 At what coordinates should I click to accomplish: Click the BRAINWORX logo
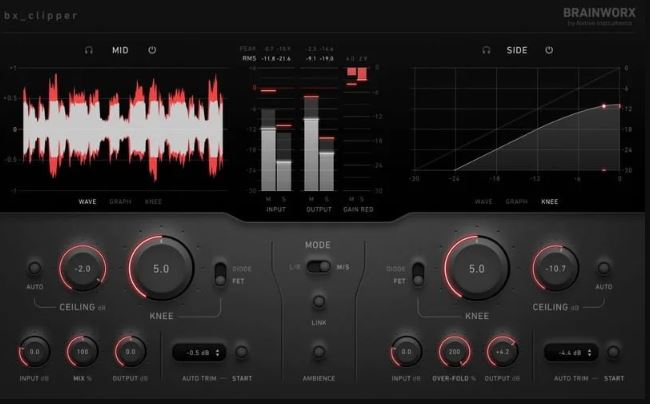tap(599, 13)
